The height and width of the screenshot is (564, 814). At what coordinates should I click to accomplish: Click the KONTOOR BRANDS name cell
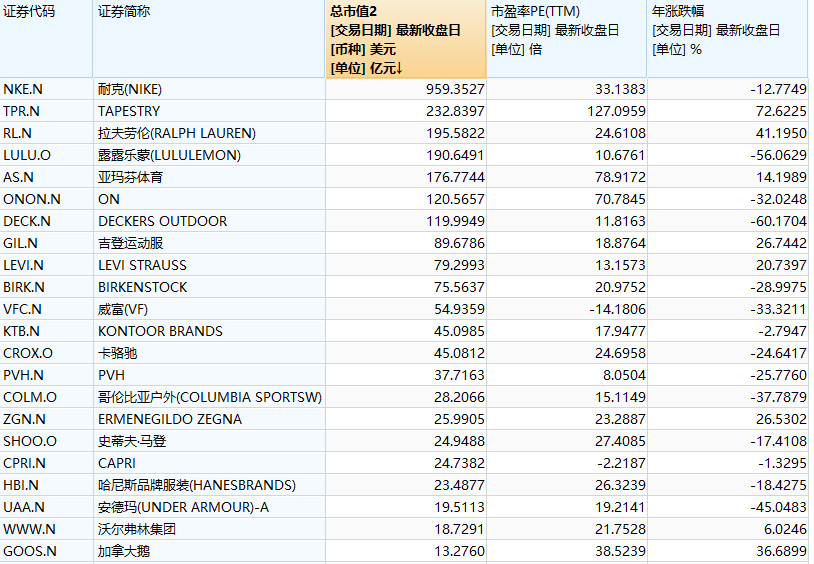point(209,331)
